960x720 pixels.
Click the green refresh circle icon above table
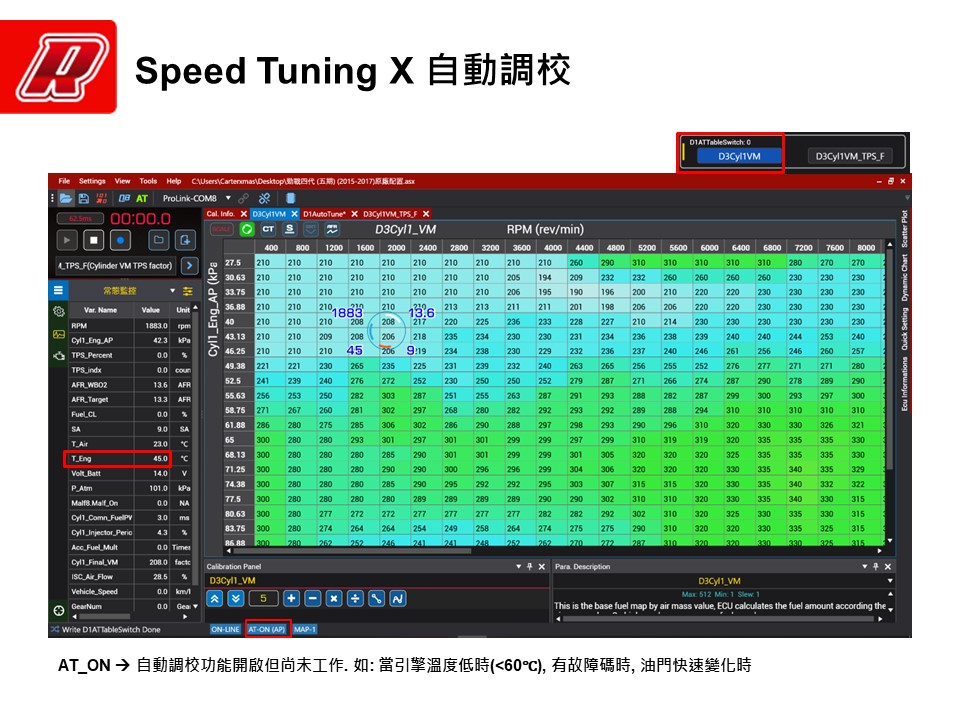click(x=247, y=229)
